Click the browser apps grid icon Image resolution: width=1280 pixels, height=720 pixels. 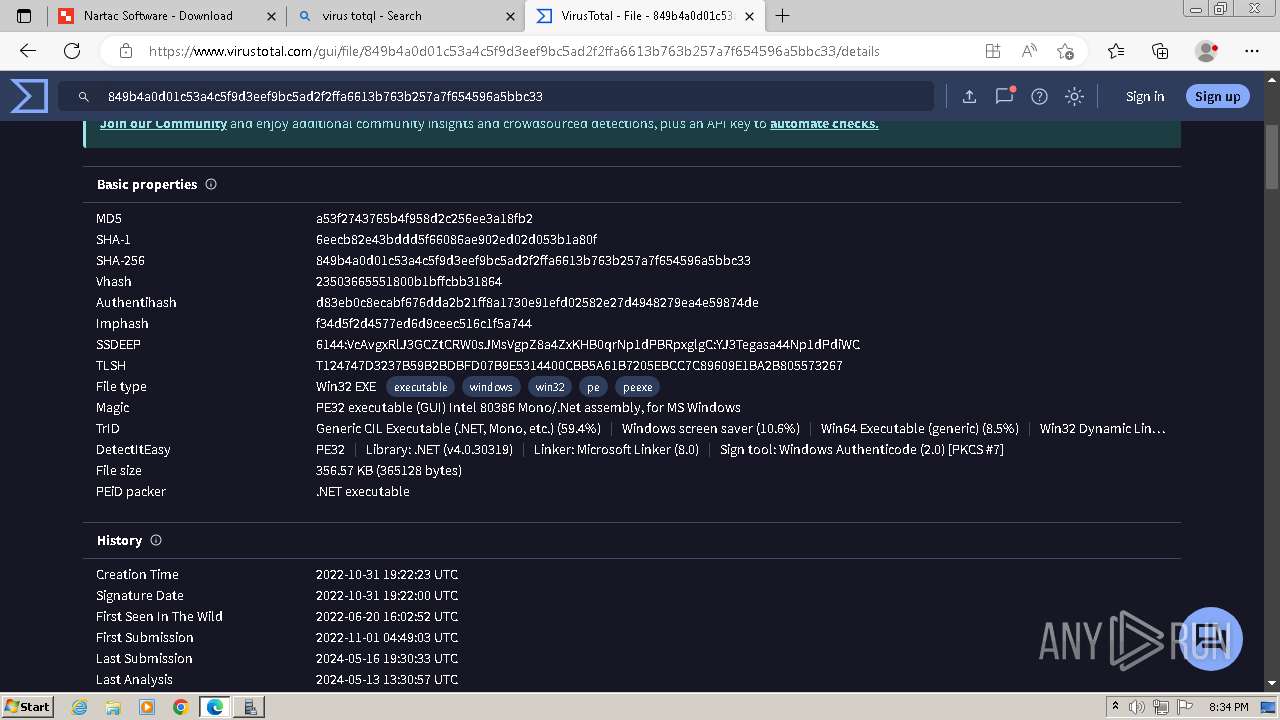(x=993, y=51)
